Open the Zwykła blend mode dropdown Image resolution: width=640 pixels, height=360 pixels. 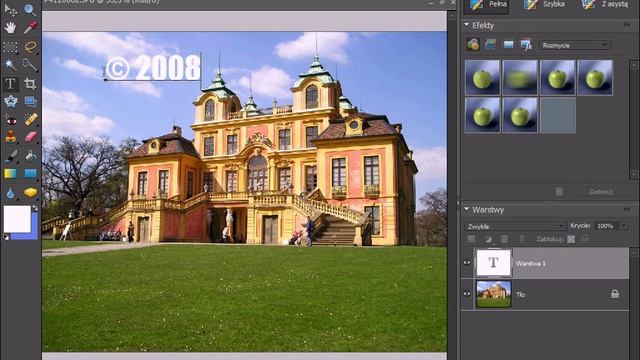(x=516, y=226)
